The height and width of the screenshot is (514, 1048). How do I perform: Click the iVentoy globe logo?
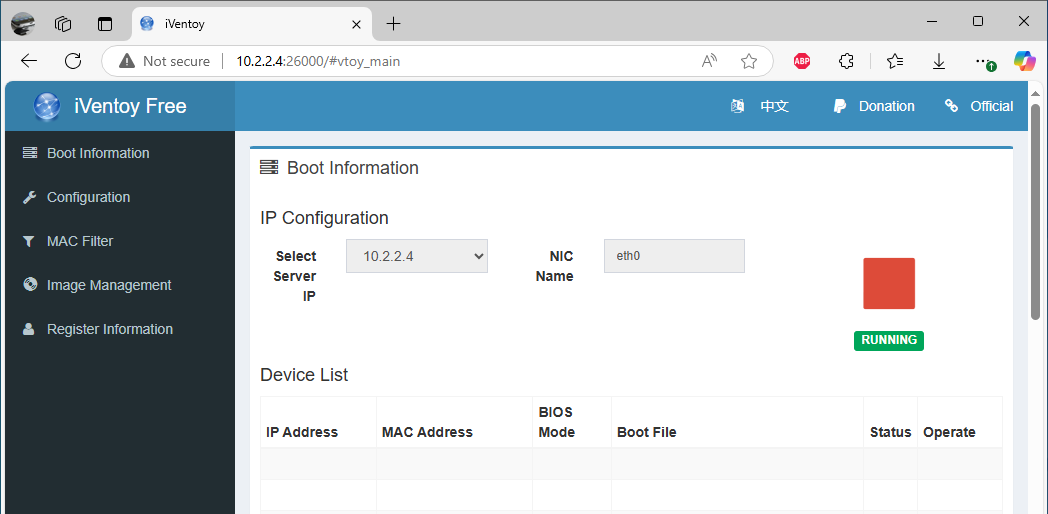click(47, 106)
